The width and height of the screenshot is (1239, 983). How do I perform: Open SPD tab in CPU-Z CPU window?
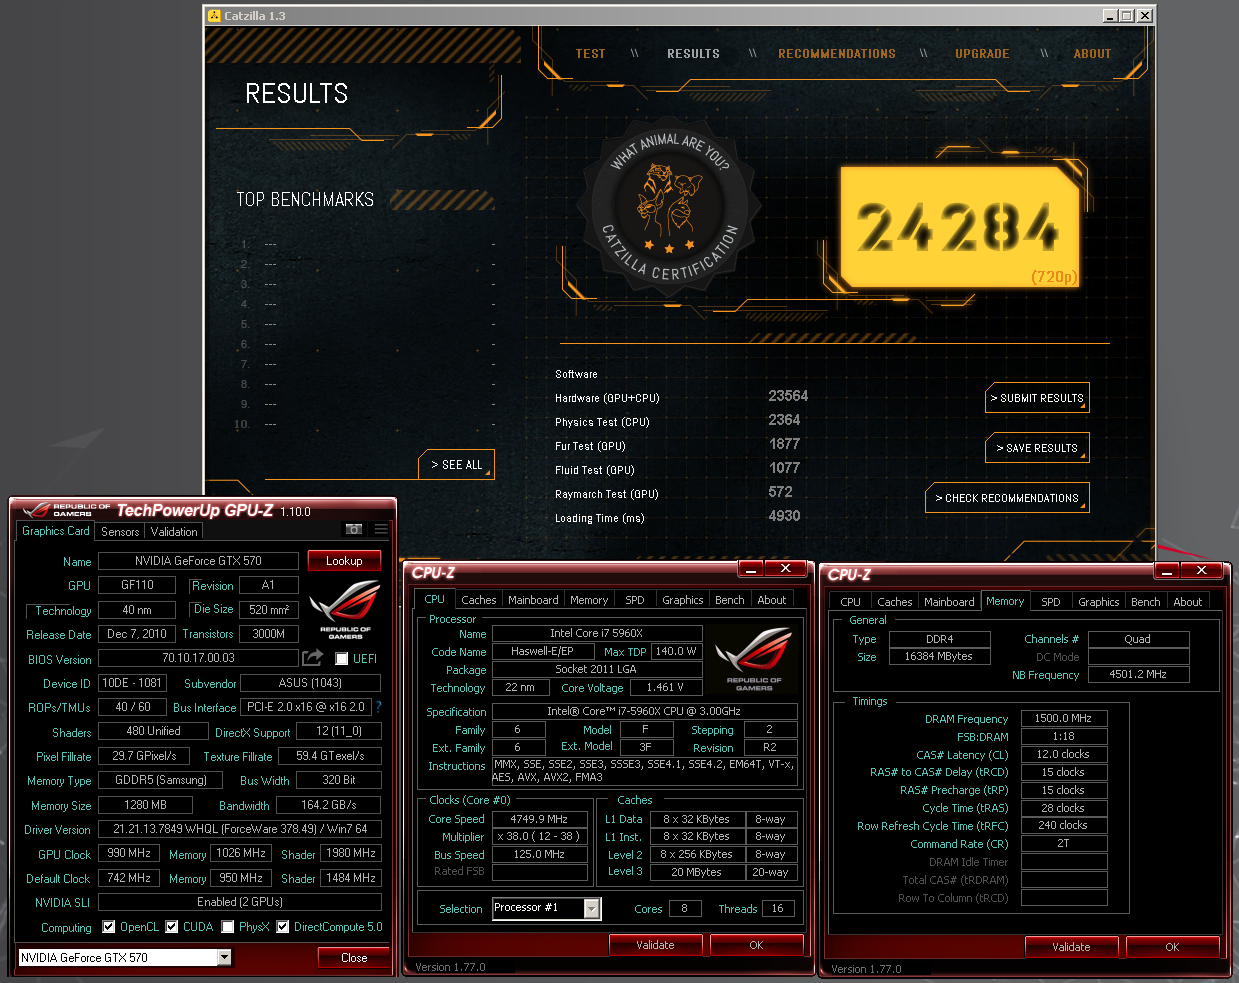[x=635, y=600]
